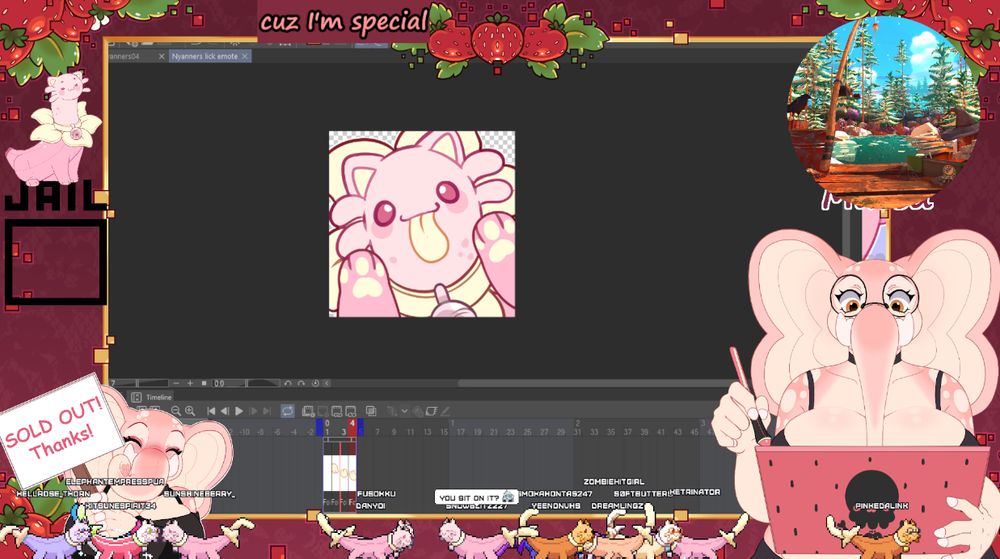
Task: Play the animation
Action: click(239, 411)
